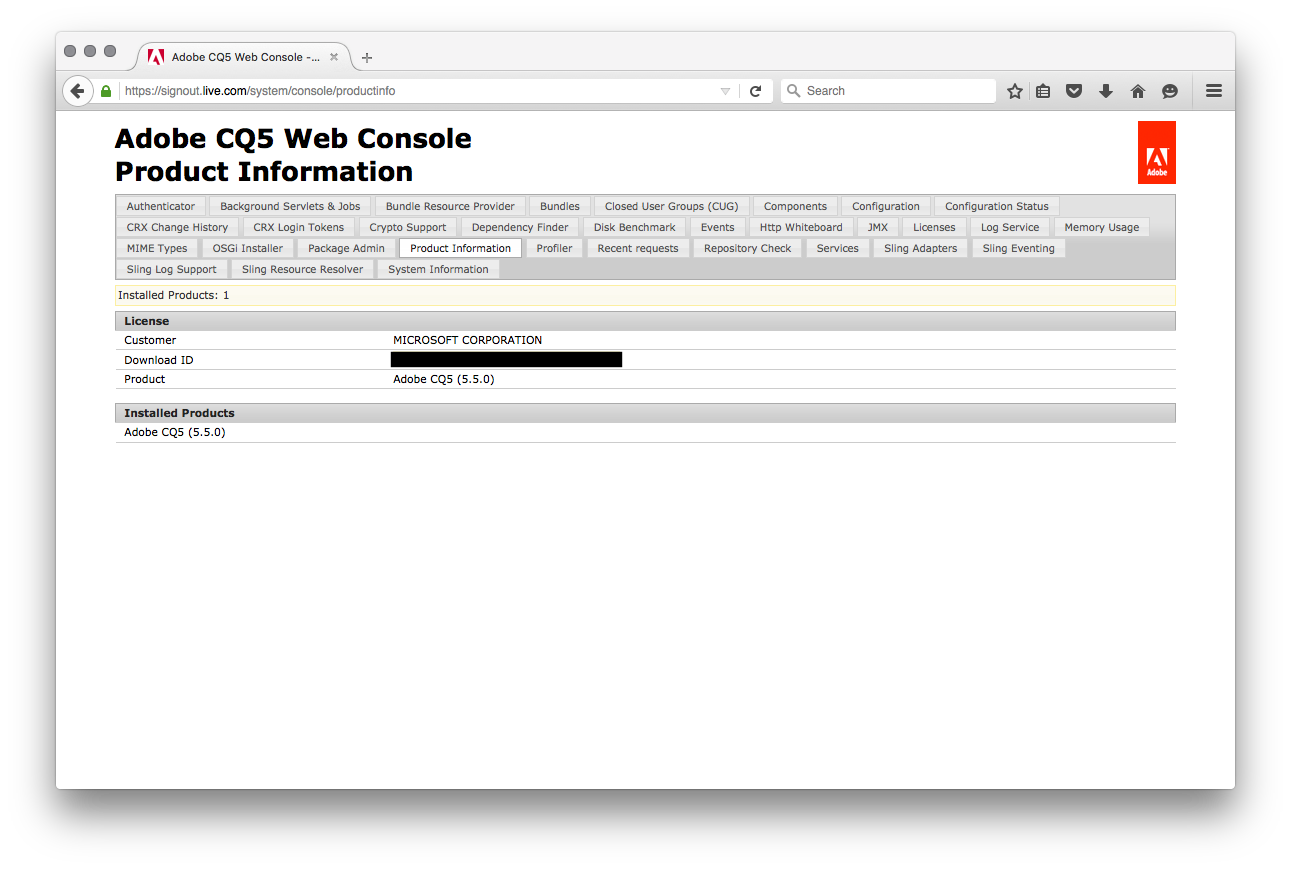
Task: Switch to the Services tab
Action: [838, 248]
